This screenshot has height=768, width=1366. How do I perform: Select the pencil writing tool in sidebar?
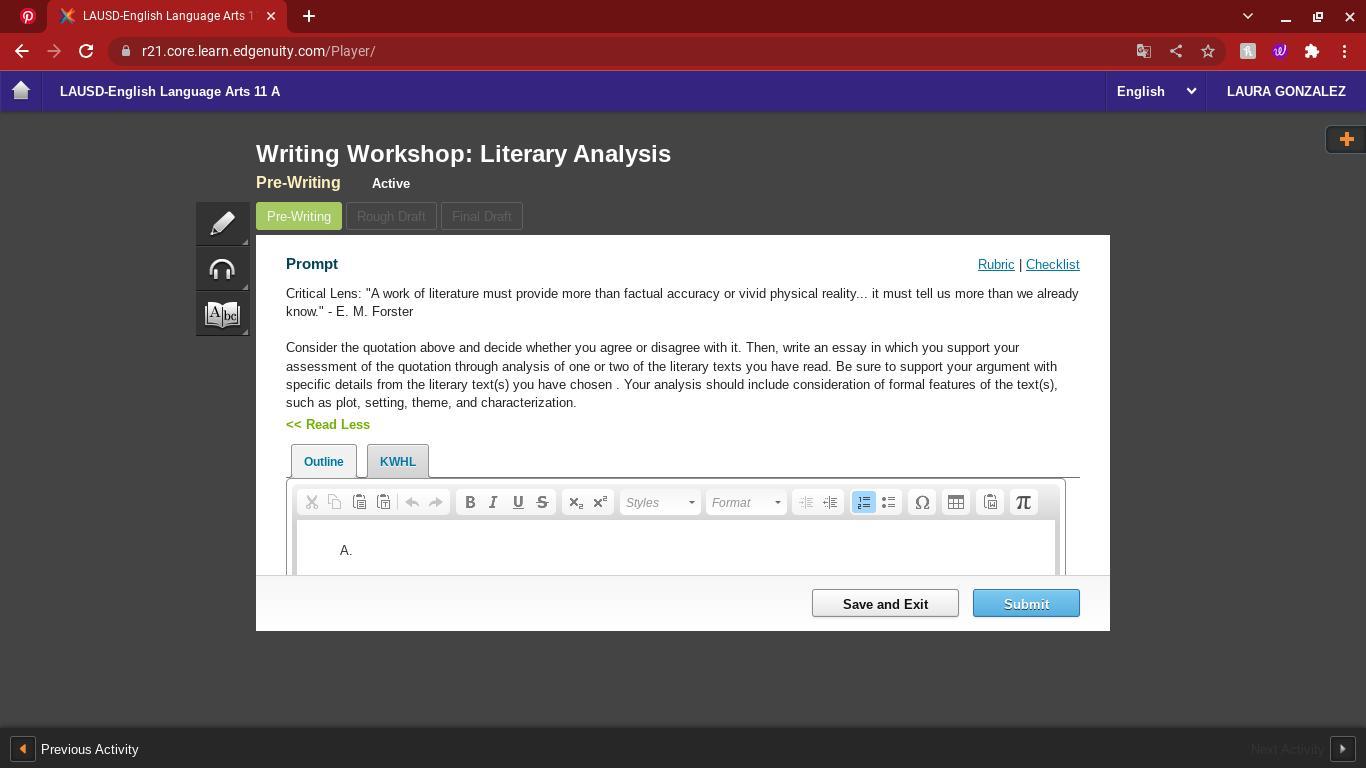(x=222, y=223)
